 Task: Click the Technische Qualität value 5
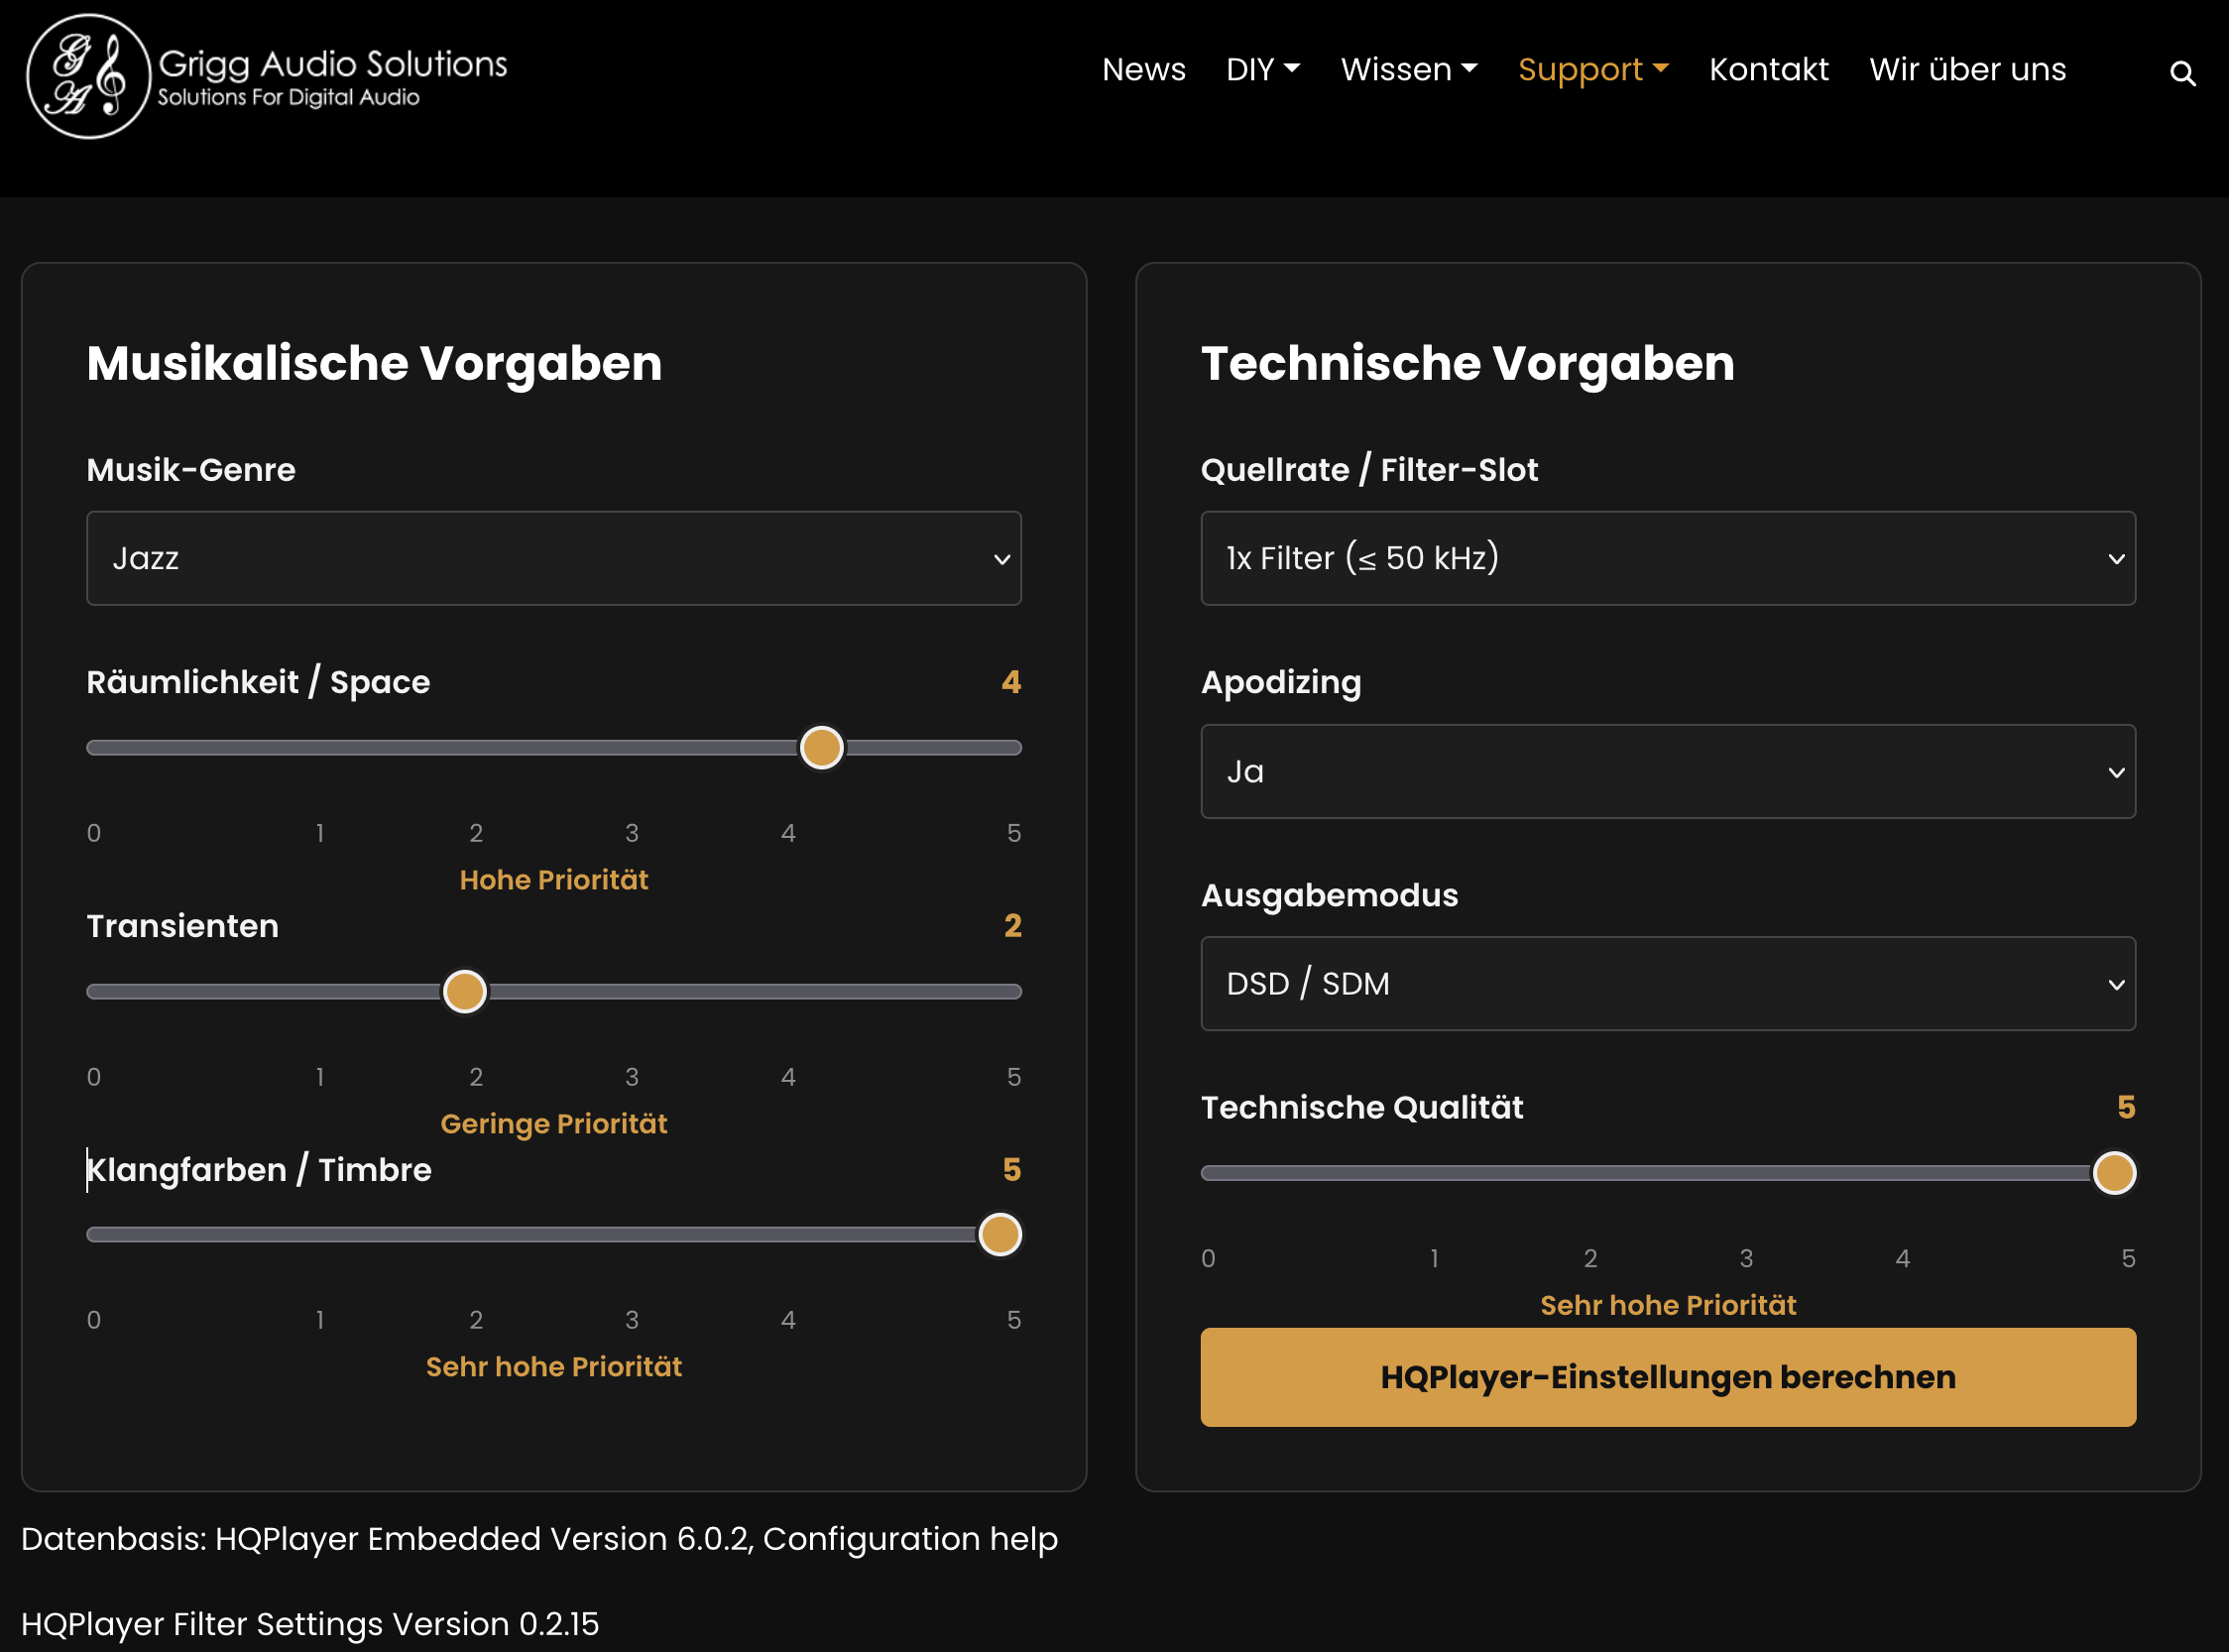click(x=2126, y=1108)
